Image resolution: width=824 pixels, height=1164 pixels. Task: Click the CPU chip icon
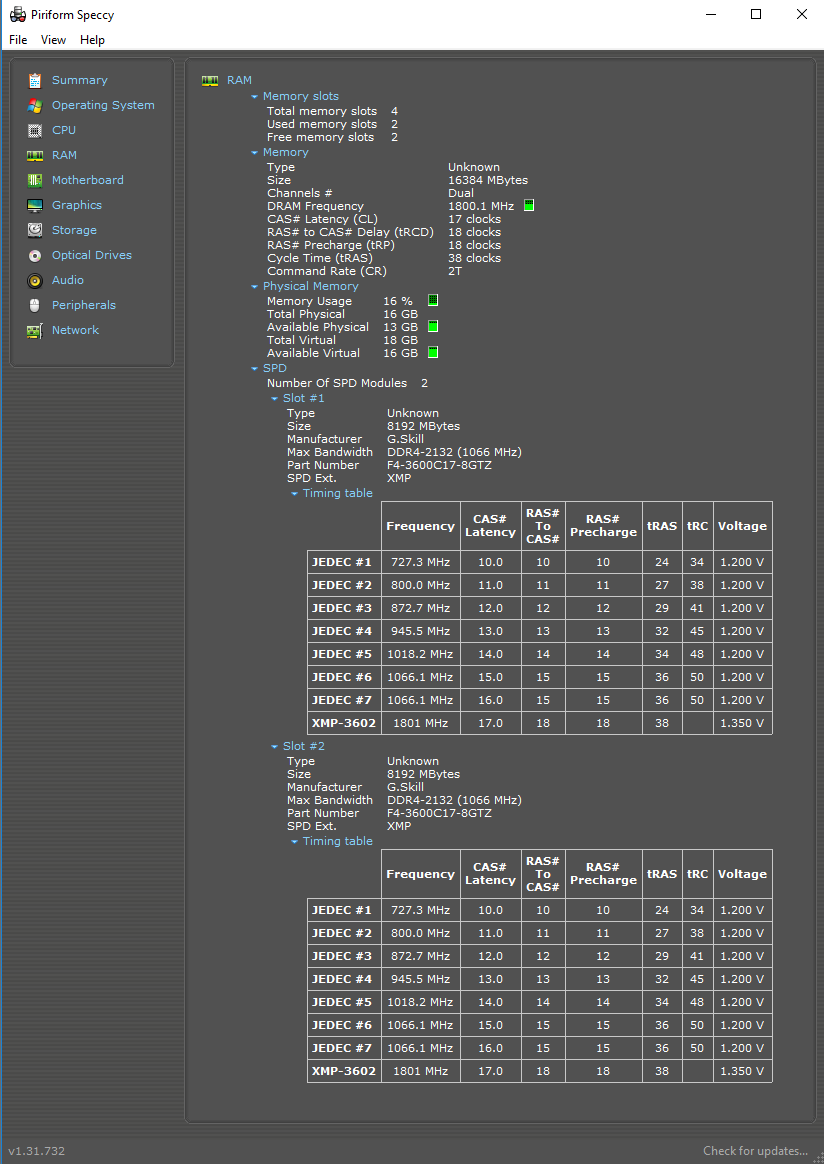pos(35,130)
